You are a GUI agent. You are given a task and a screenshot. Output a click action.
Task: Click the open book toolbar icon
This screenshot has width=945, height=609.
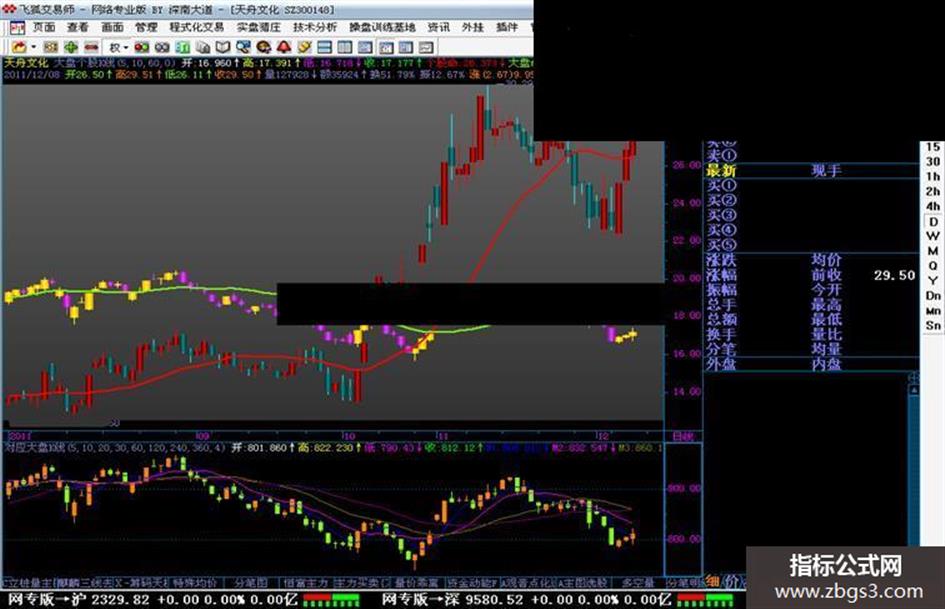[222, 46]
